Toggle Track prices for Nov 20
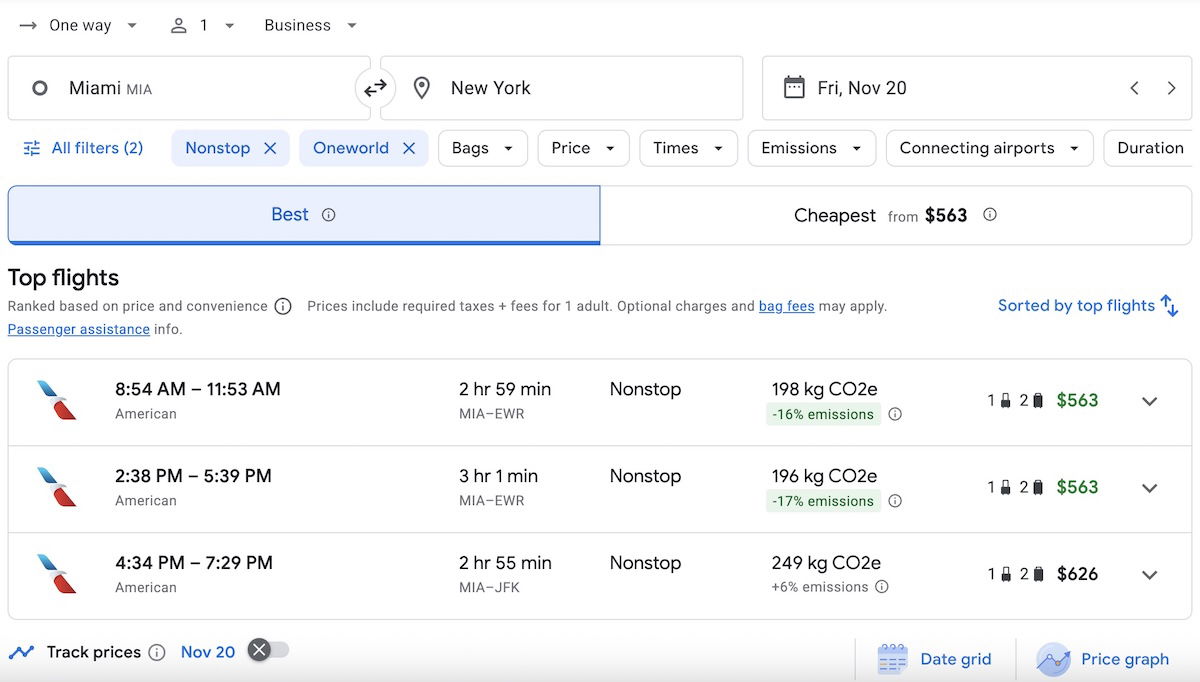This screenshot has width=1200, height=682. 268,651
